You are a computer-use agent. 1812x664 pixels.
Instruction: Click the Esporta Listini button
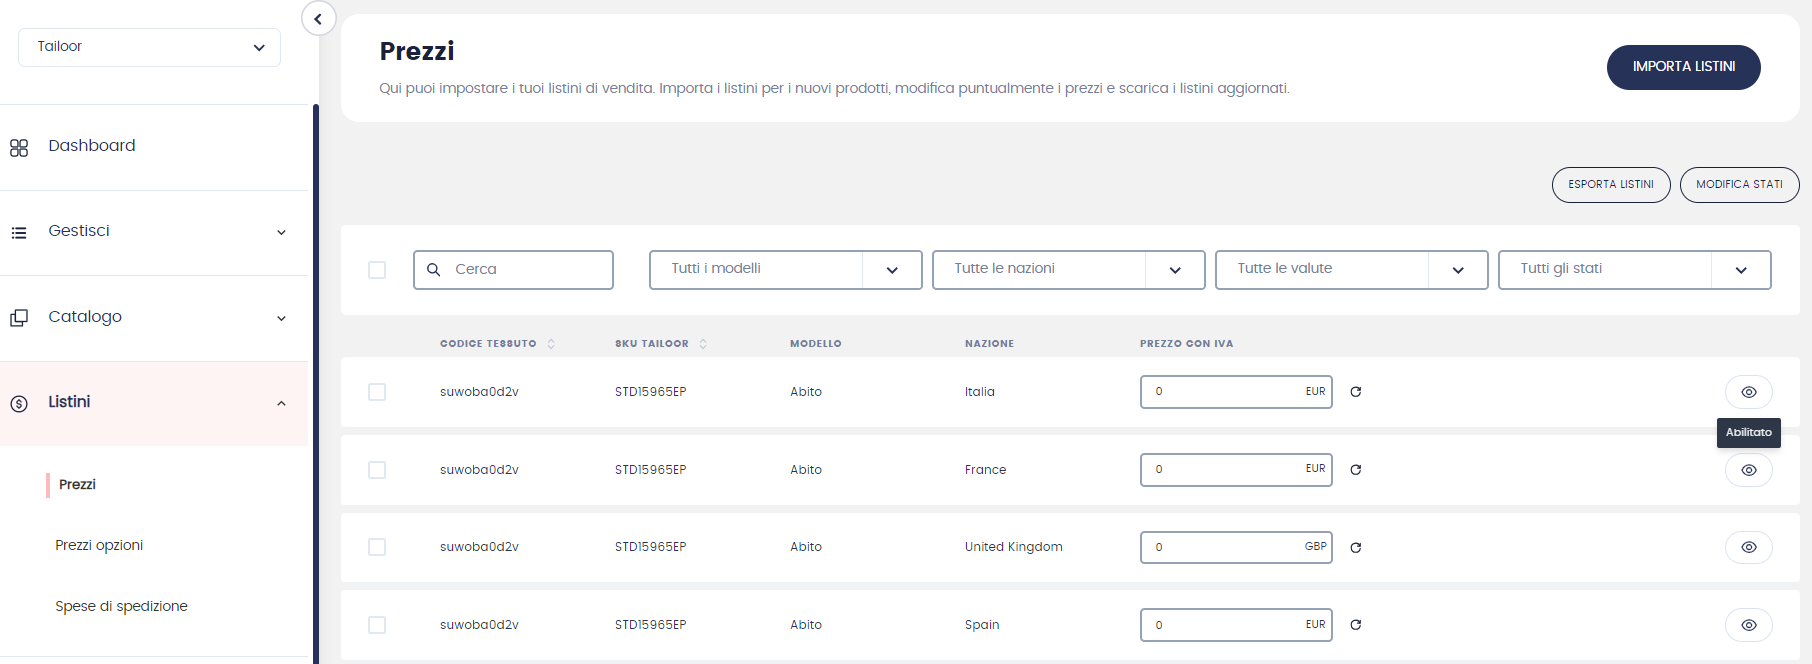pos(1610,185)
